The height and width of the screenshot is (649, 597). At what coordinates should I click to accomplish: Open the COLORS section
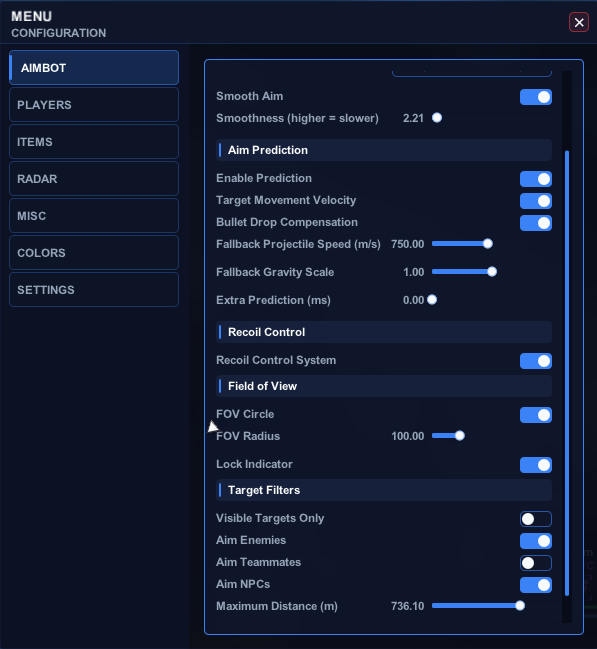coord(94,252)
